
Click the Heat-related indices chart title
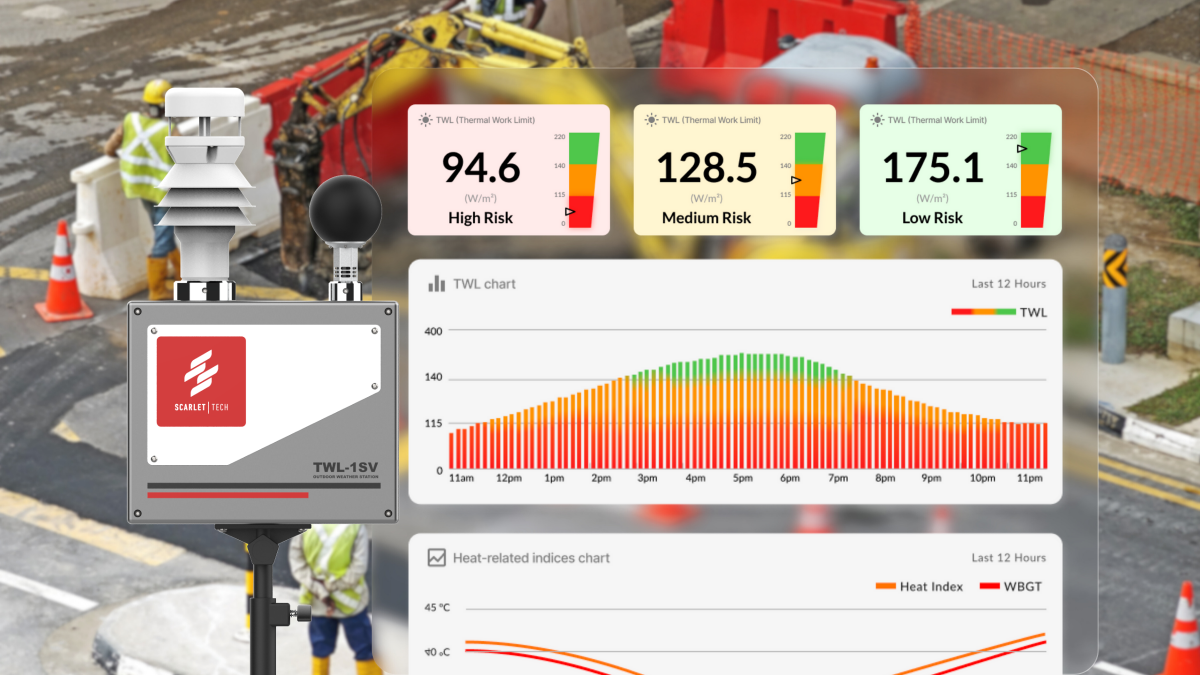[x=531, y=558]
